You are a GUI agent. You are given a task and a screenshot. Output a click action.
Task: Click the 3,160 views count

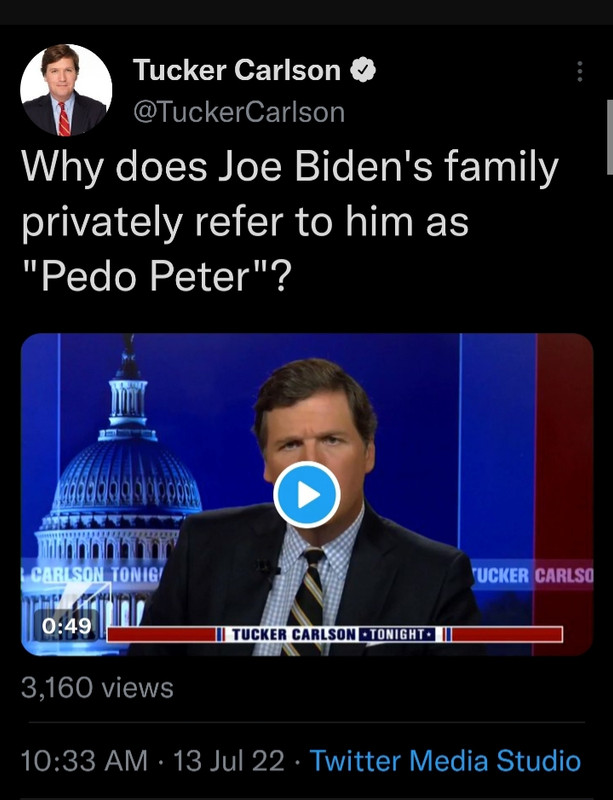tap(97, 688)
